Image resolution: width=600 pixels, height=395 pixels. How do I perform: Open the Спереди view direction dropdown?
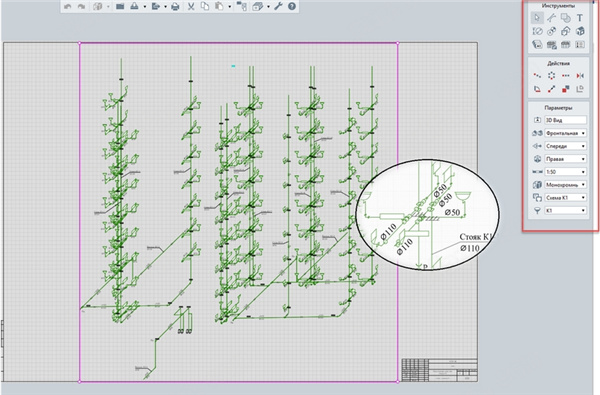(566, 146)
